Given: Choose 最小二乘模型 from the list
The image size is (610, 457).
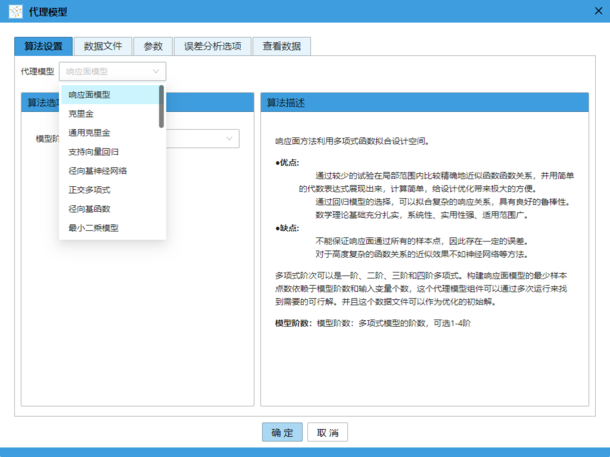Looking at the screenshot, I should [110, 228].
